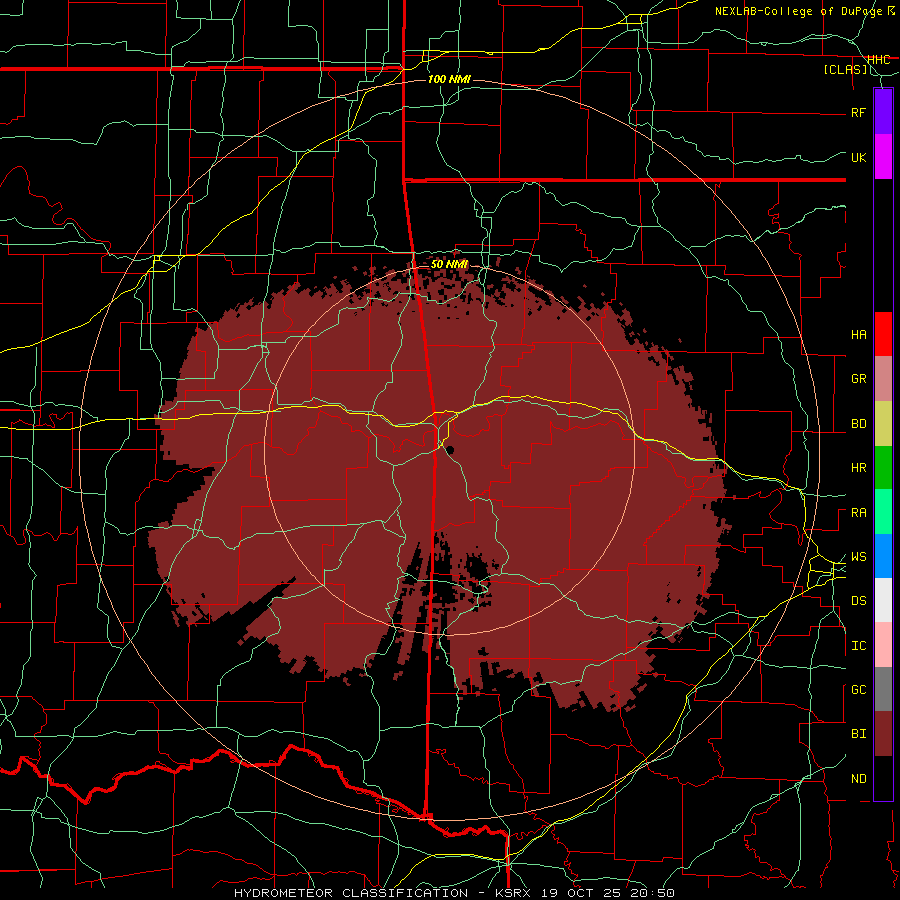This screenshot has height=900, width=900.
Task: Click the GC legend label
Action: 858,690
